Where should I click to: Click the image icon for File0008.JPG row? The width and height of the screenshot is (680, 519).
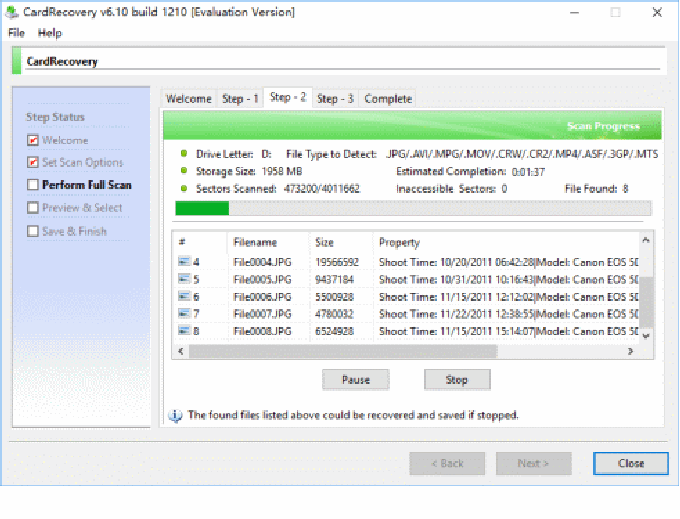(x=184, y=330)
